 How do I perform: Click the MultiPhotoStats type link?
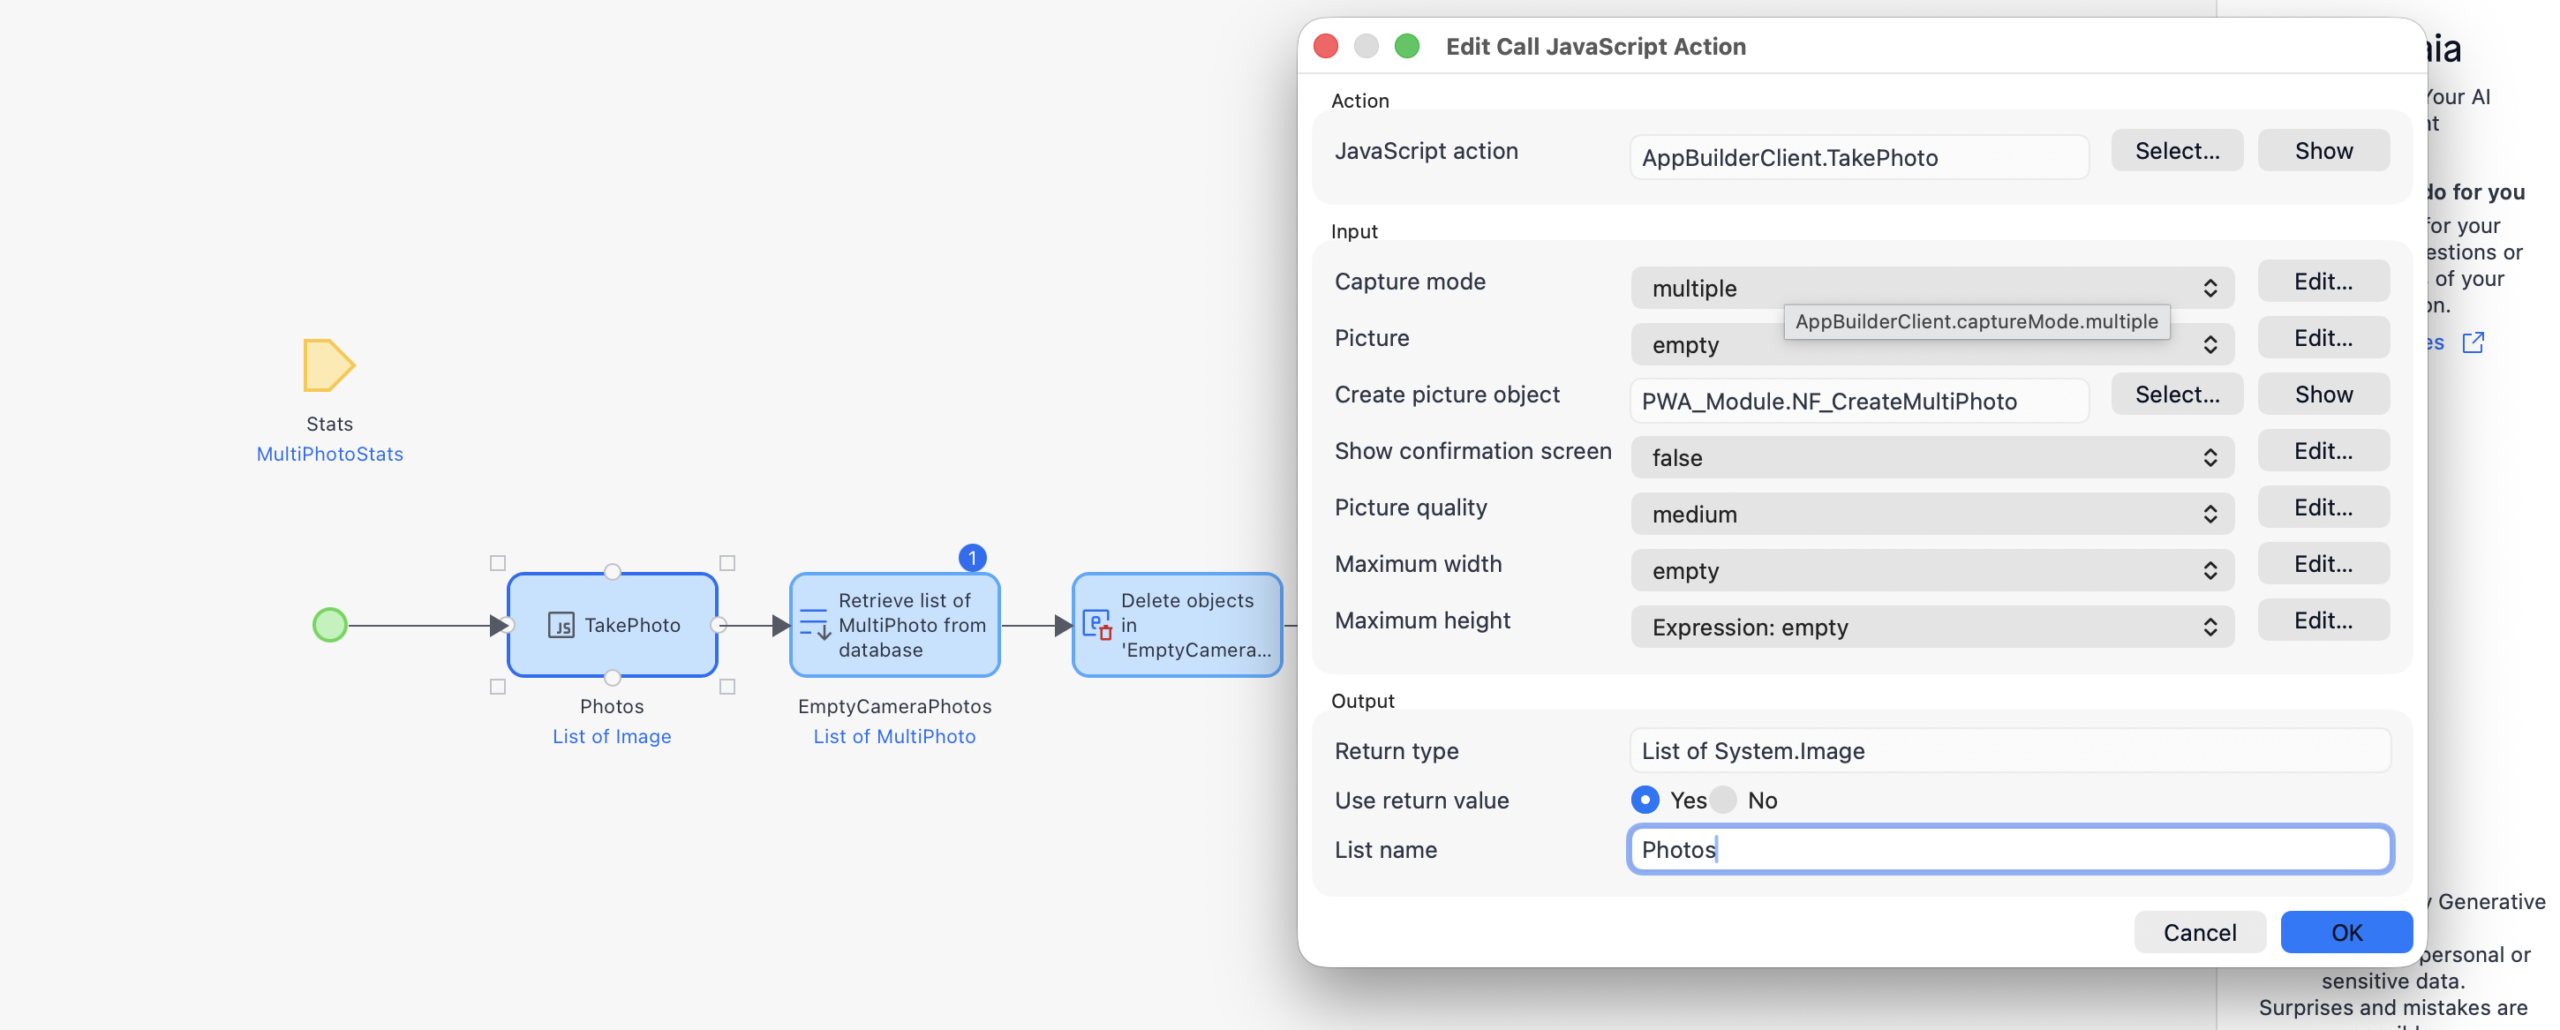click(330, 454)
